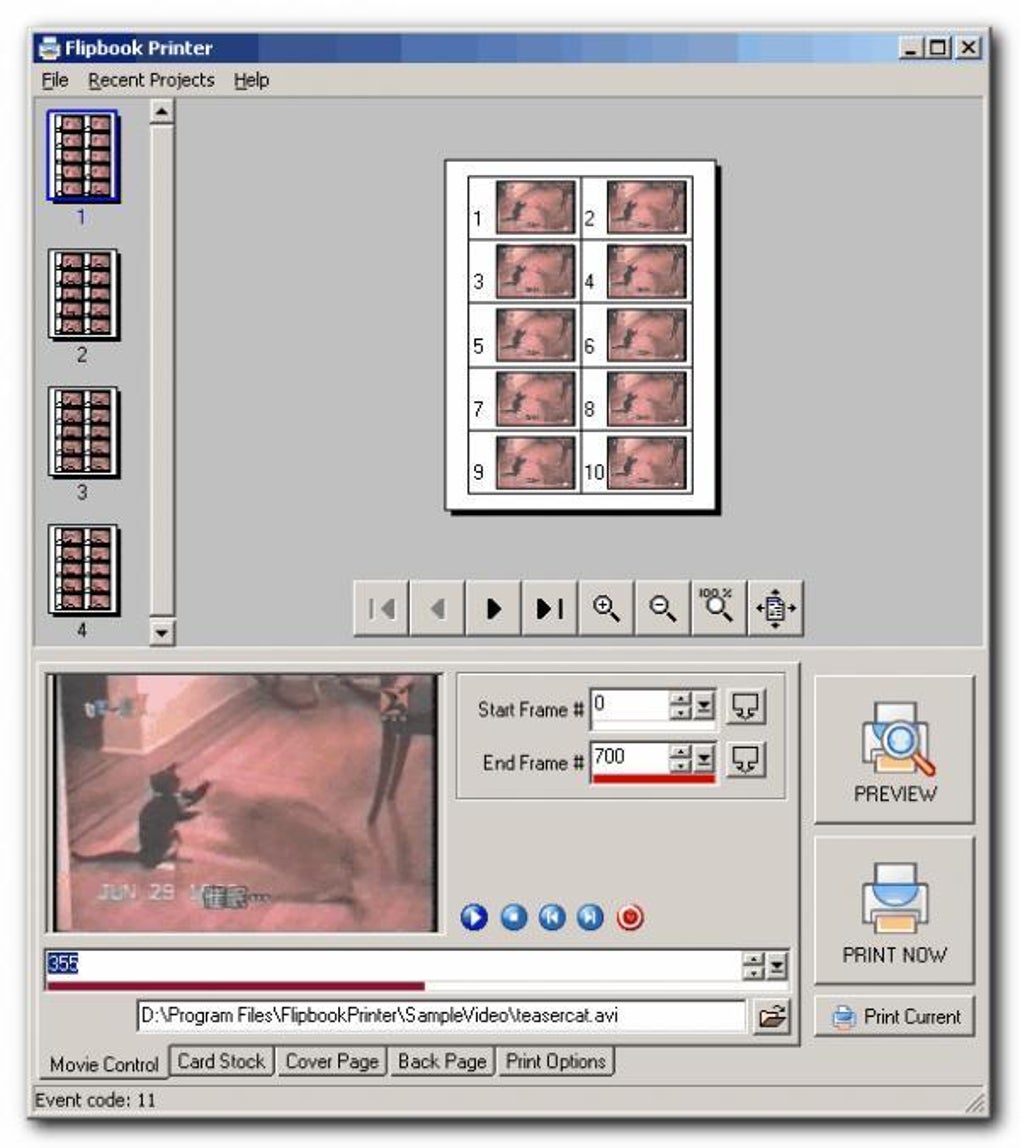1020x1148 pixels.
Task: Click thumbnail list scroll down arrow
Action: [162, 632]
